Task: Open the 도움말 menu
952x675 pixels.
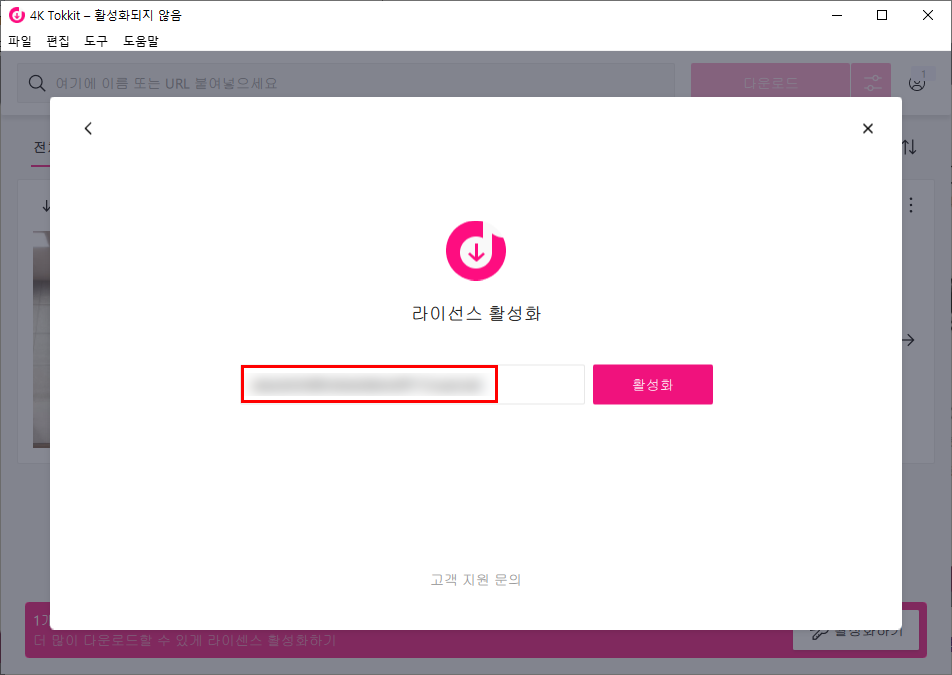Action: 141,41
